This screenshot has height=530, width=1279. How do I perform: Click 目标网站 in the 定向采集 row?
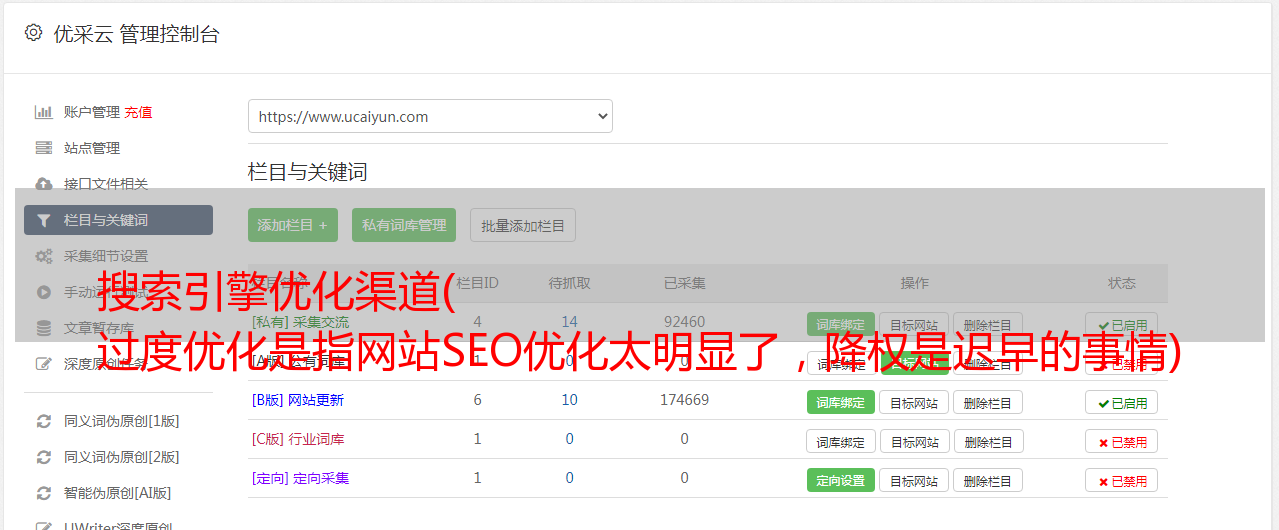point(914,480)
